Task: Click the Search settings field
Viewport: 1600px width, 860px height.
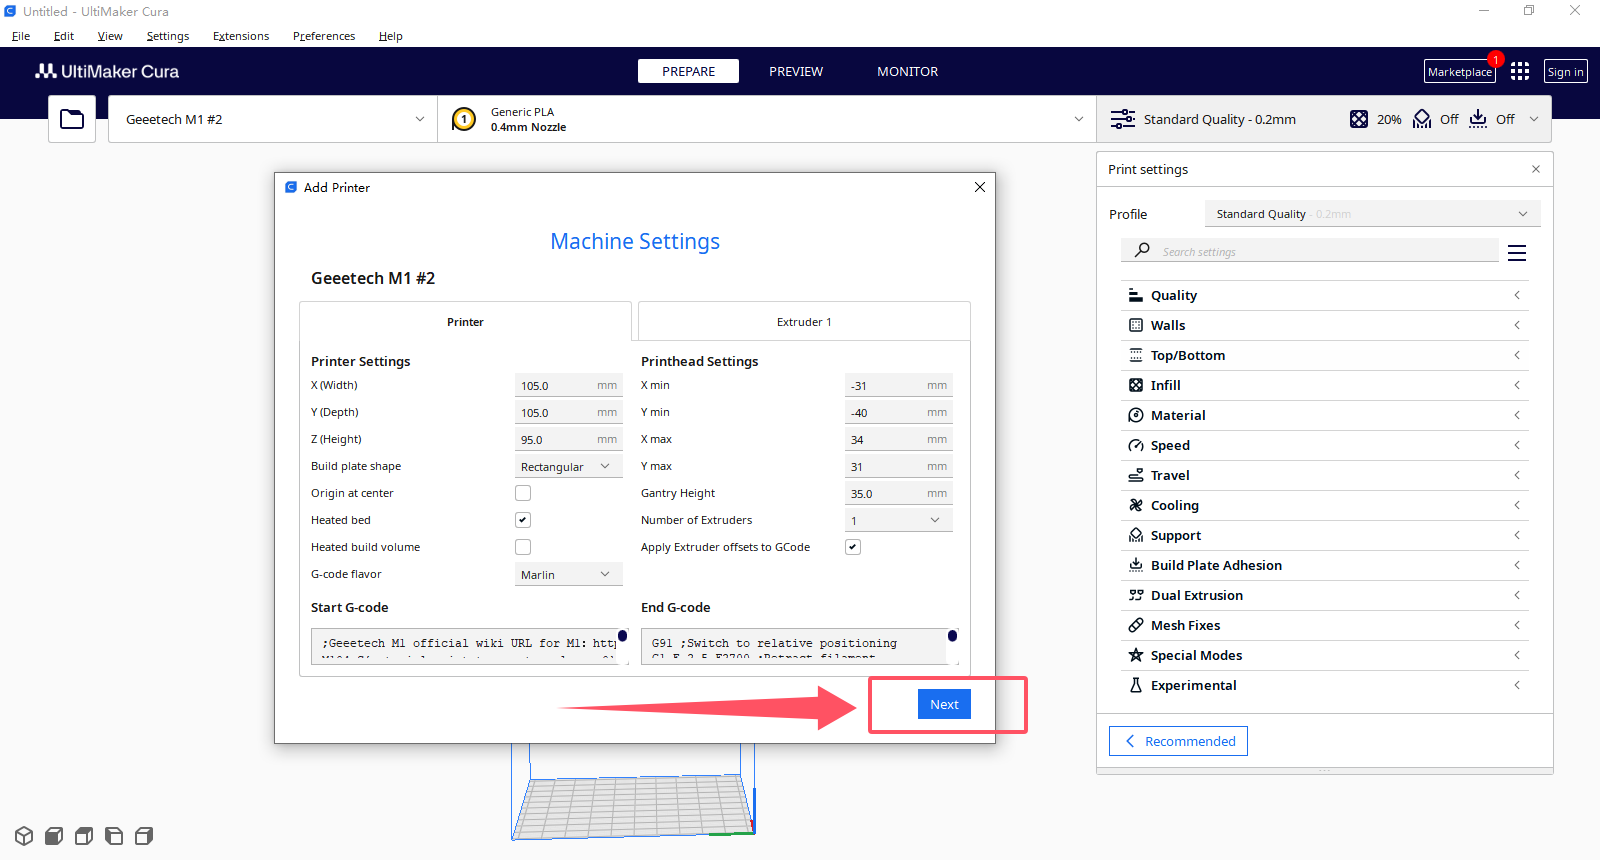Action: coord(1310,250)
